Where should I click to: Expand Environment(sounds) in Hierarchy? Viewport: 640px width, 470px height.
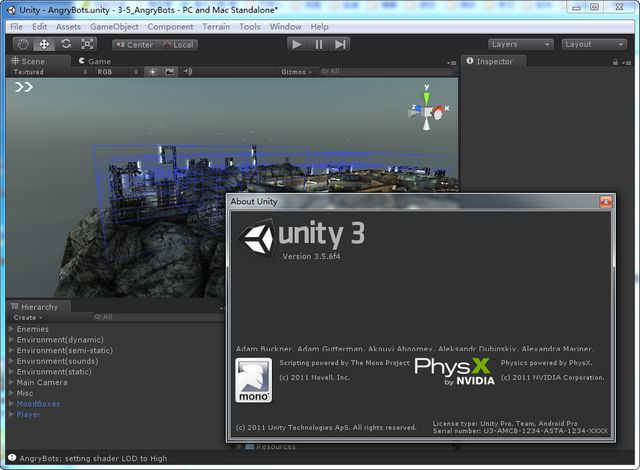pyautogui.click(x=11, y=361)
